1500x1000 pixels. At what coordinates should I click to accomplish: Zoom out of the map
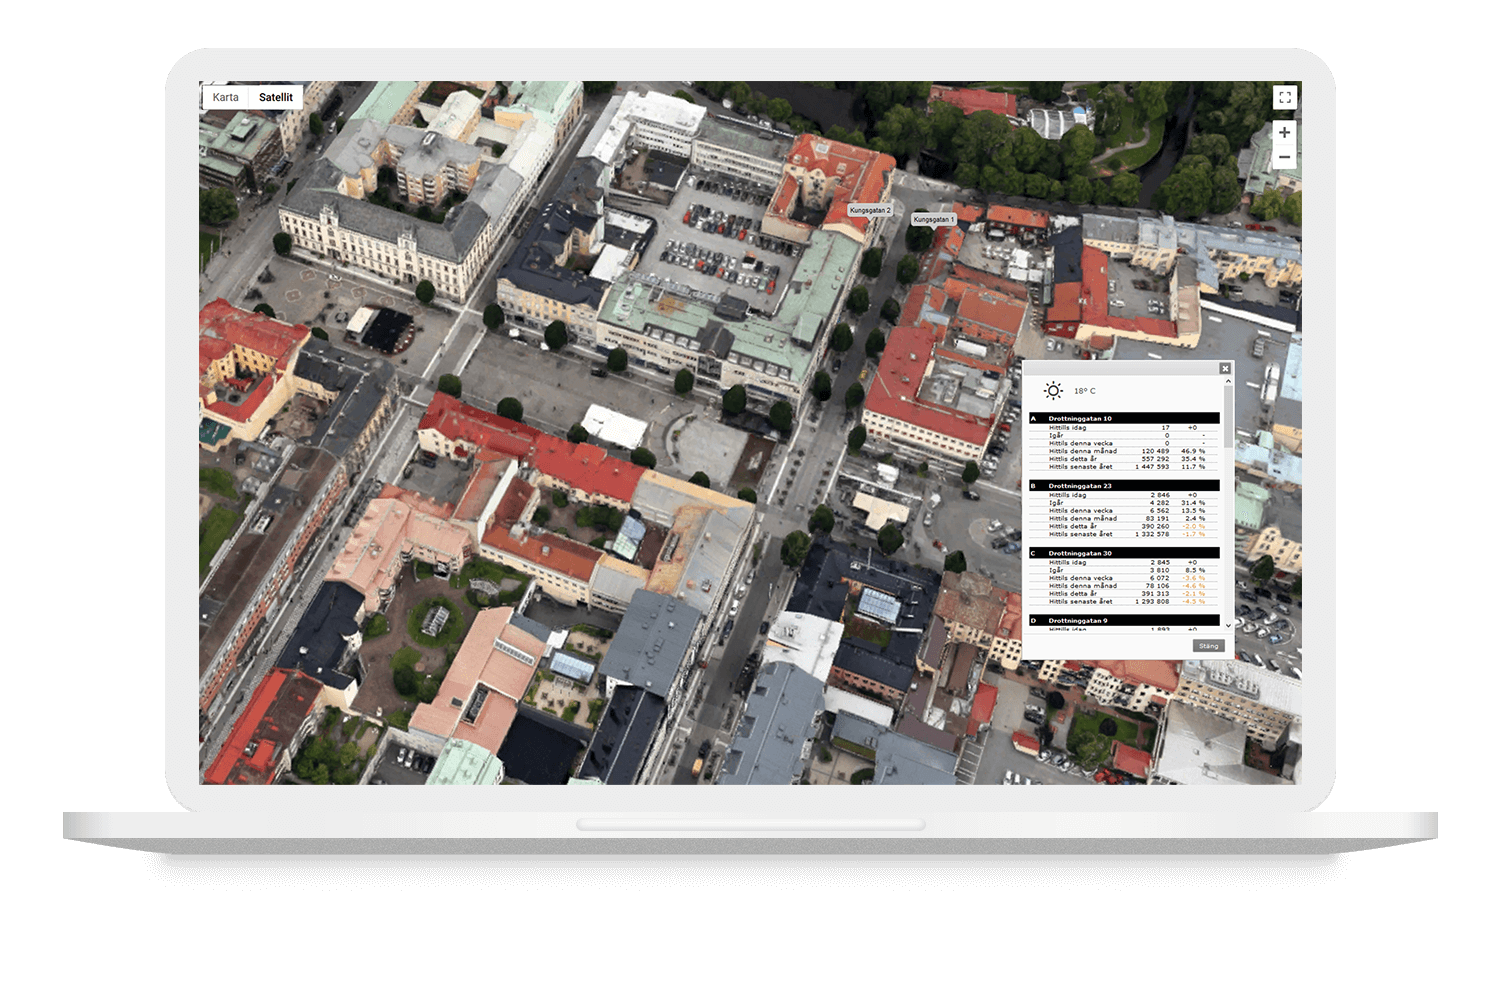click(1284, 157)
